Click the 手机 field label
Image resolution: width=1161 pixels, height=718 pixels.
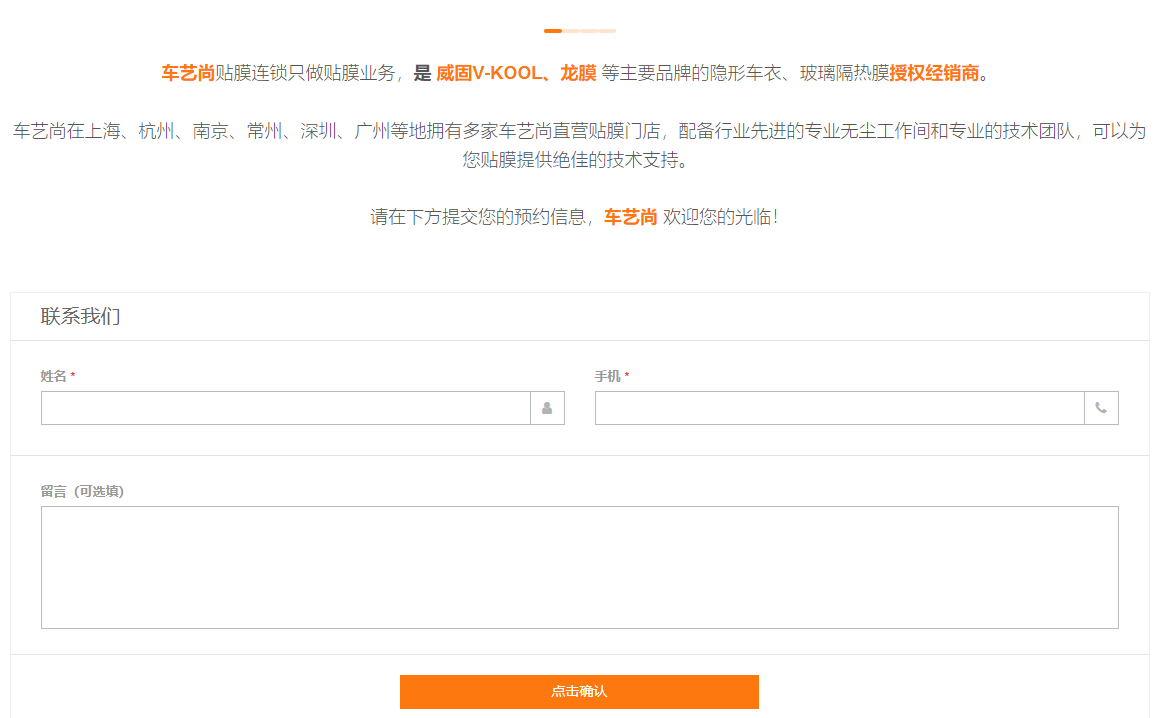pyautogui.click(x=607, y=376)
